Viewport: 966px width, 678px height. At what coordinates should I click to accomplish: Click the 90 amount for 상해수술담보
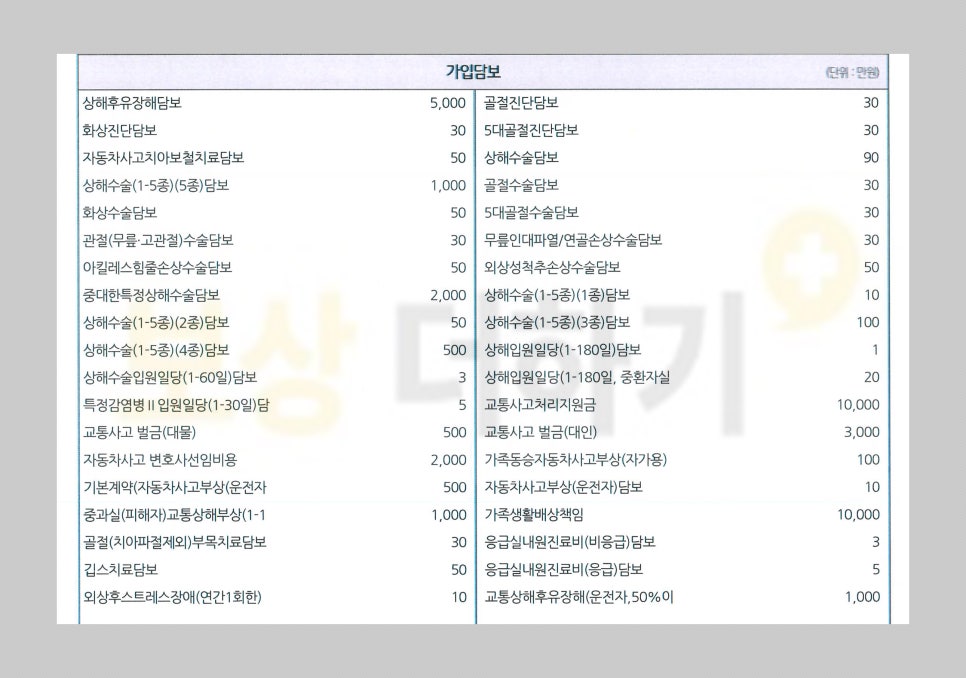click(870, 158)
